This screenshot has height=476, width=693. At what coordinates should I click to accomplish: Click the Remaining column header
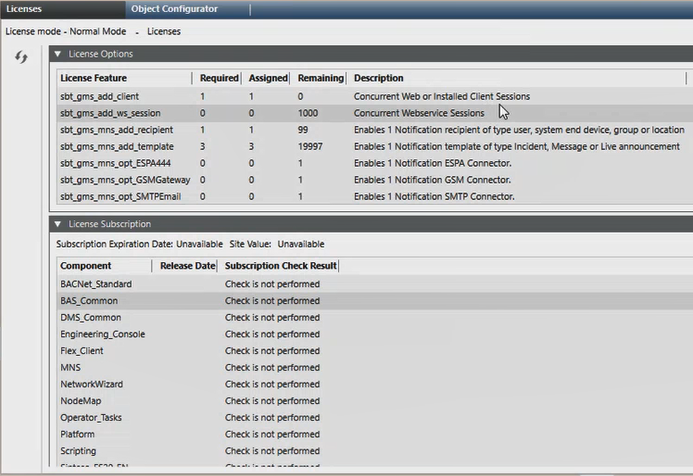[x=320, y=78]
